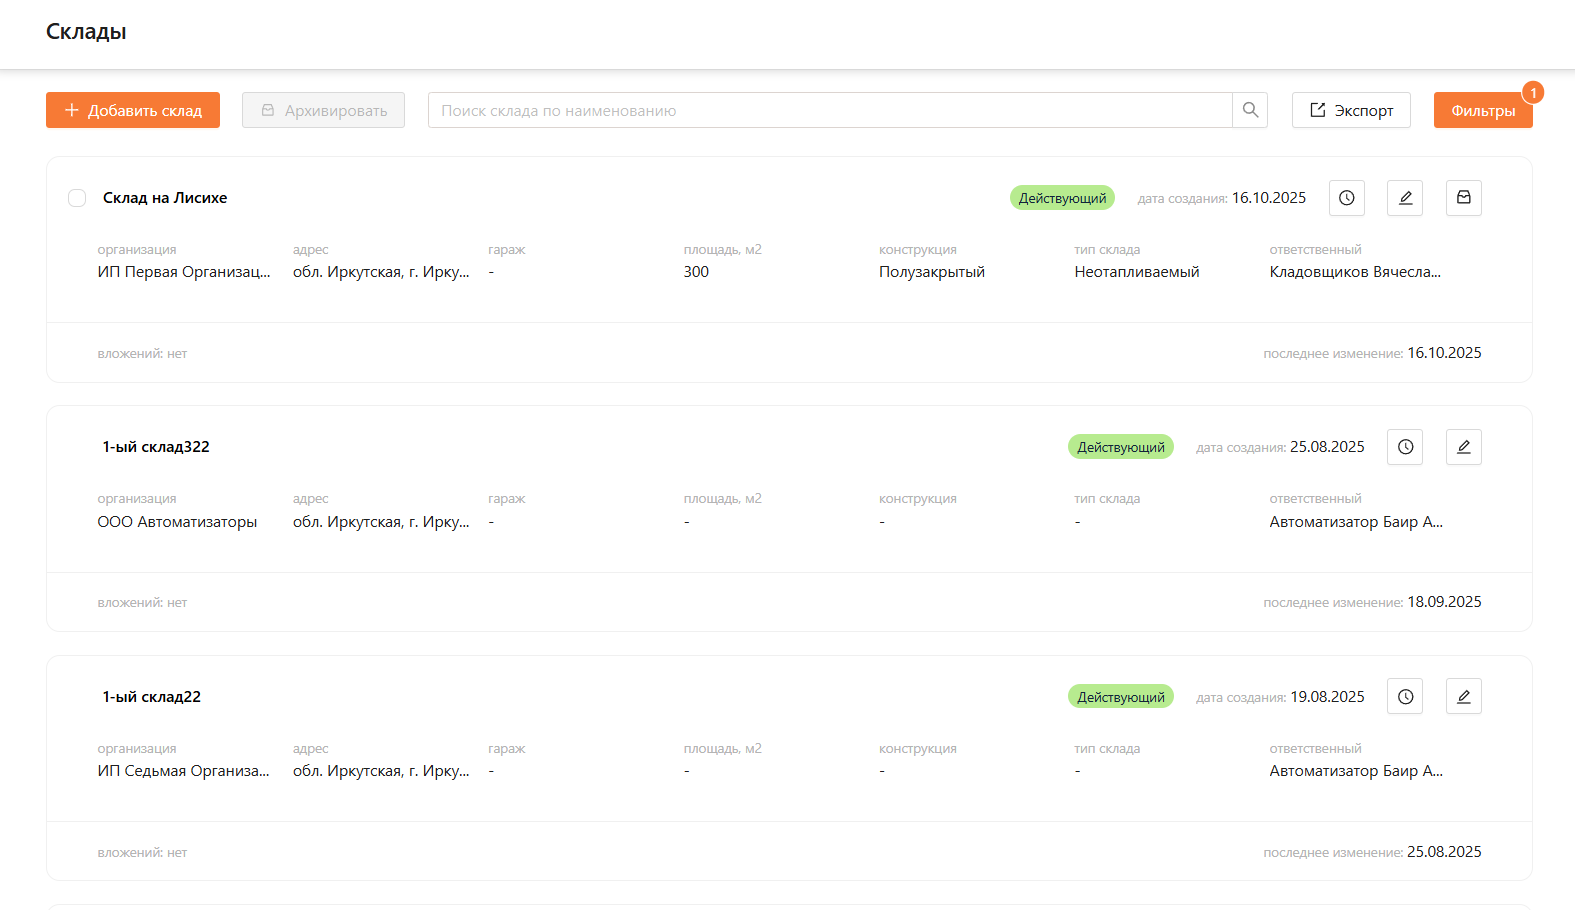Select the Склад на Лисихе checkbox
1575x910 pixels.
(77, 198)
